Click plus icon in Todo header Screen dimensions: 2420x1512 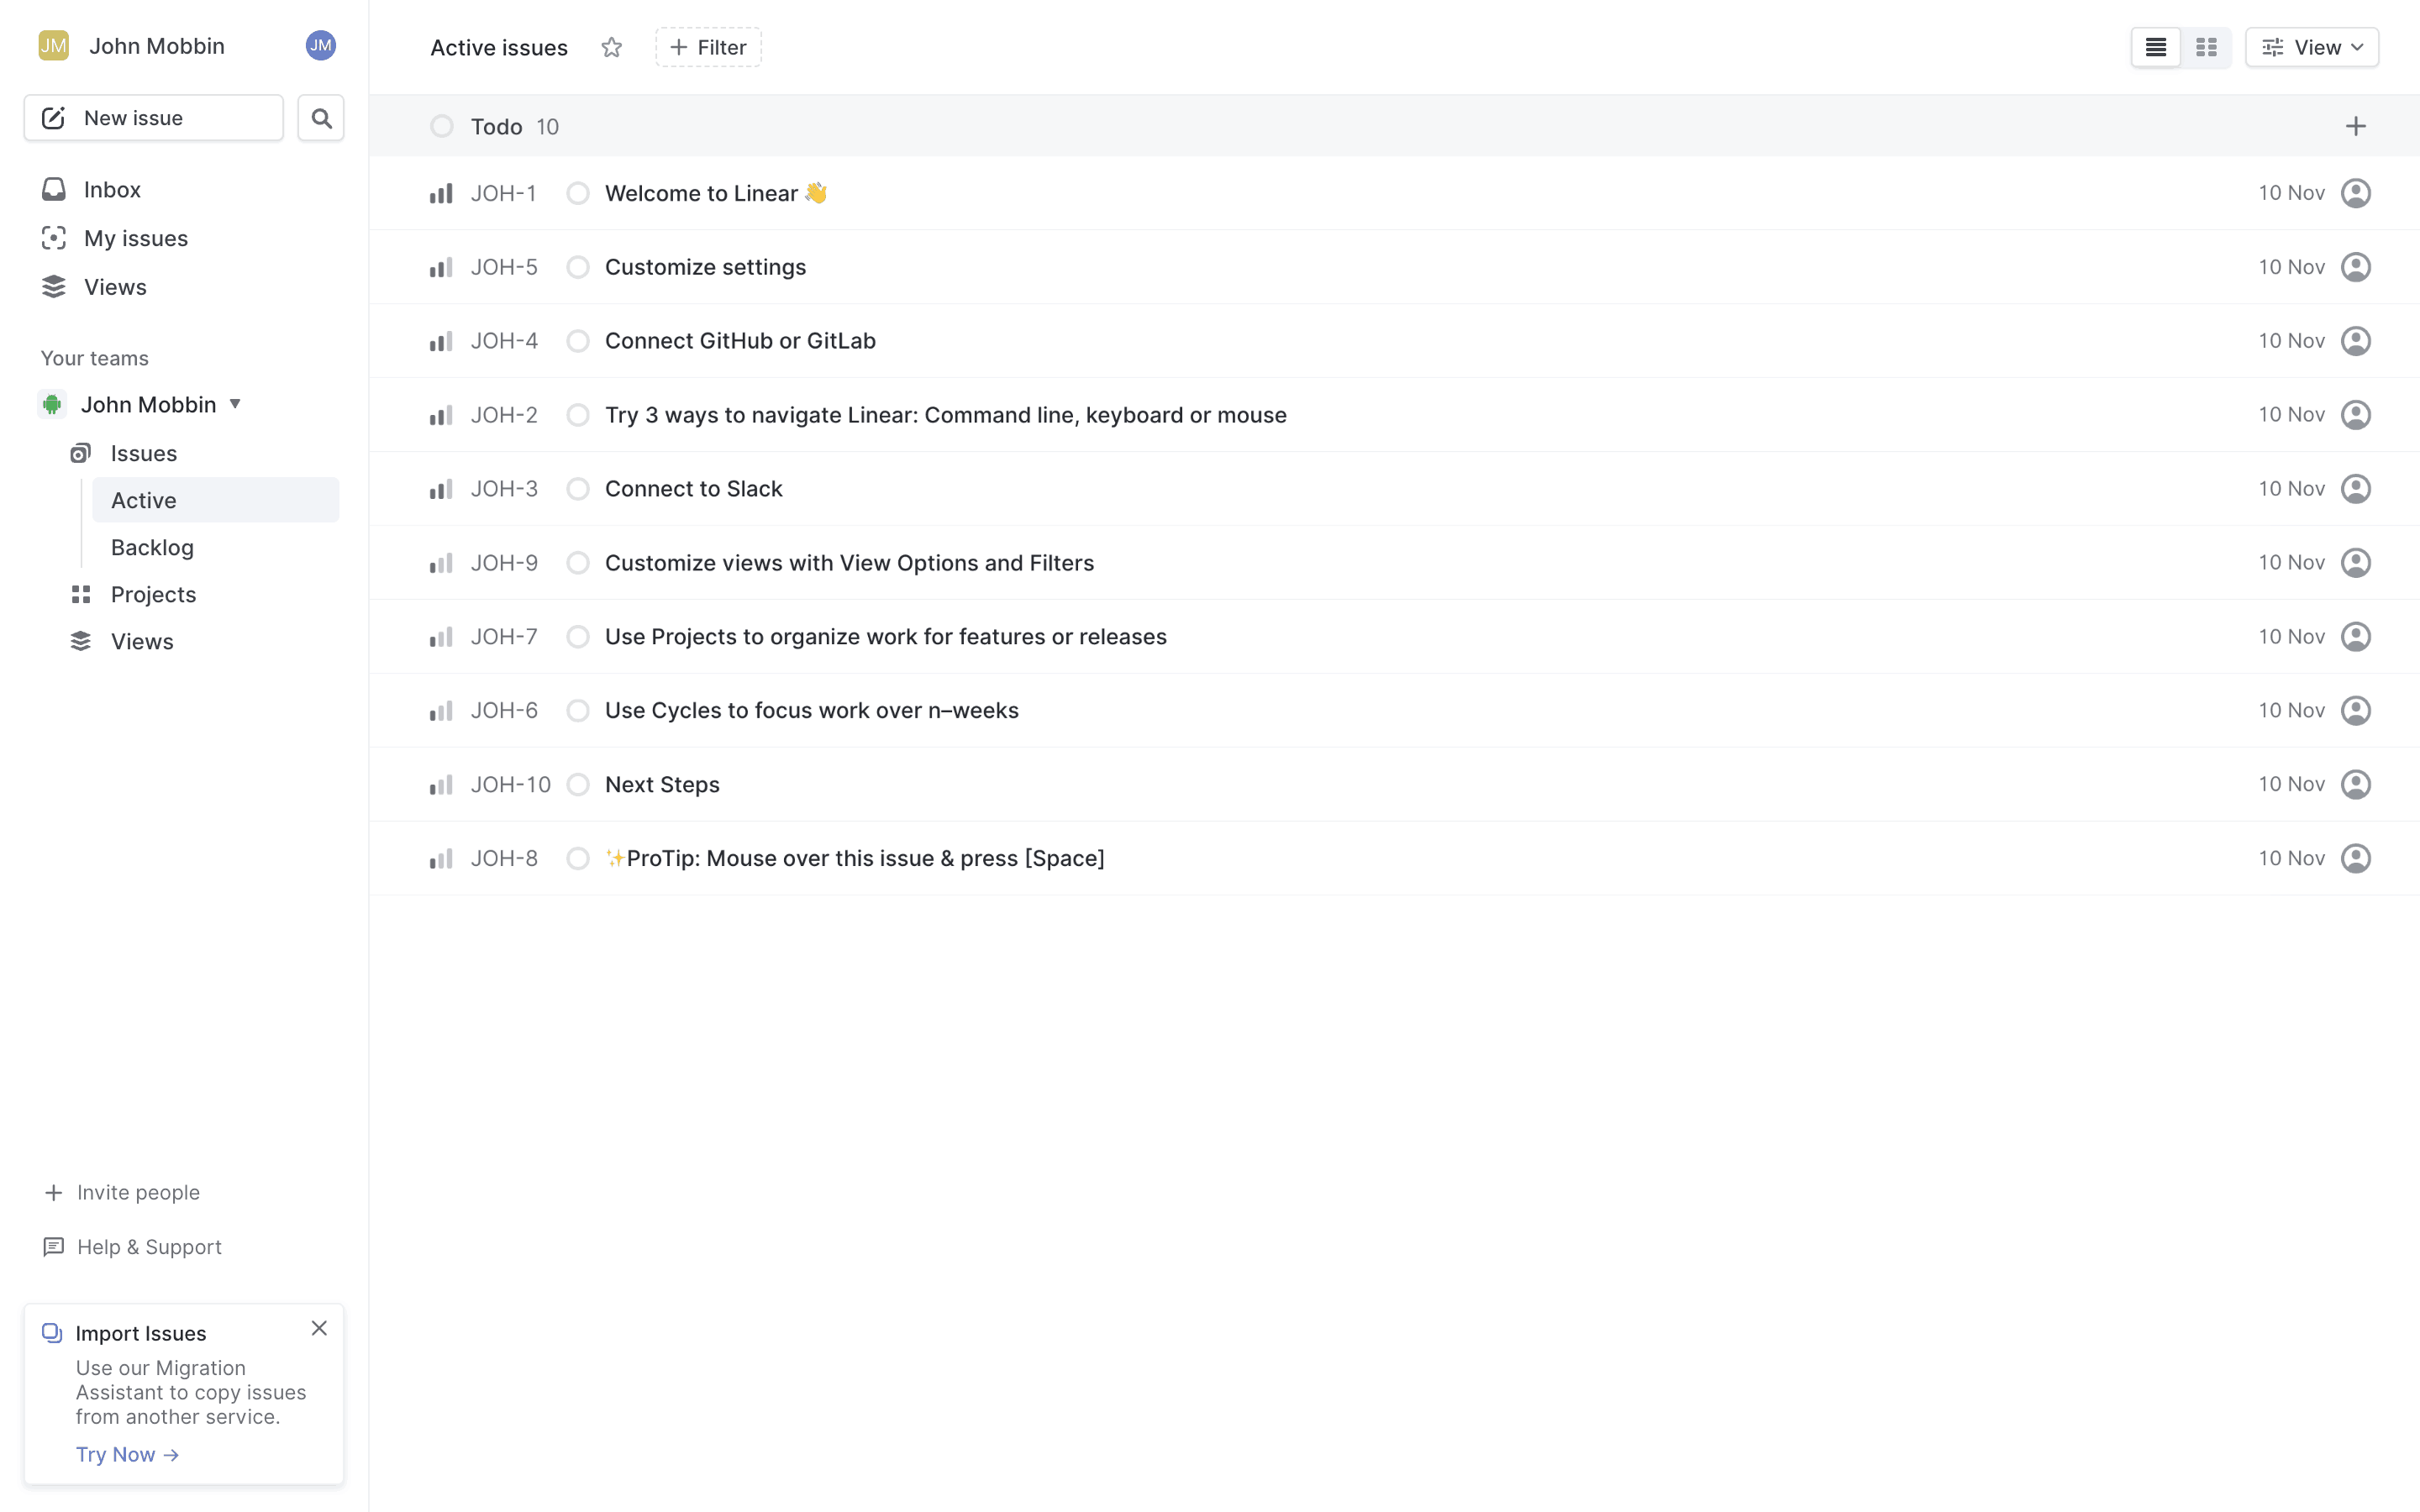point(2355,126)
